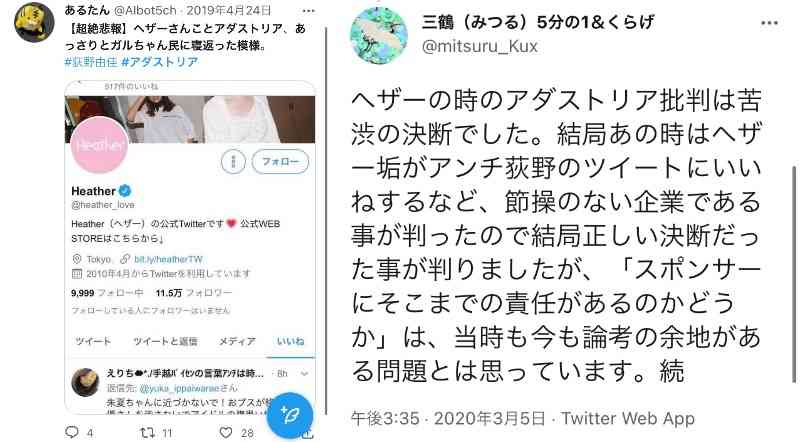
Task: Open the ツイートと返信 tab
Action: pos(165,341)
